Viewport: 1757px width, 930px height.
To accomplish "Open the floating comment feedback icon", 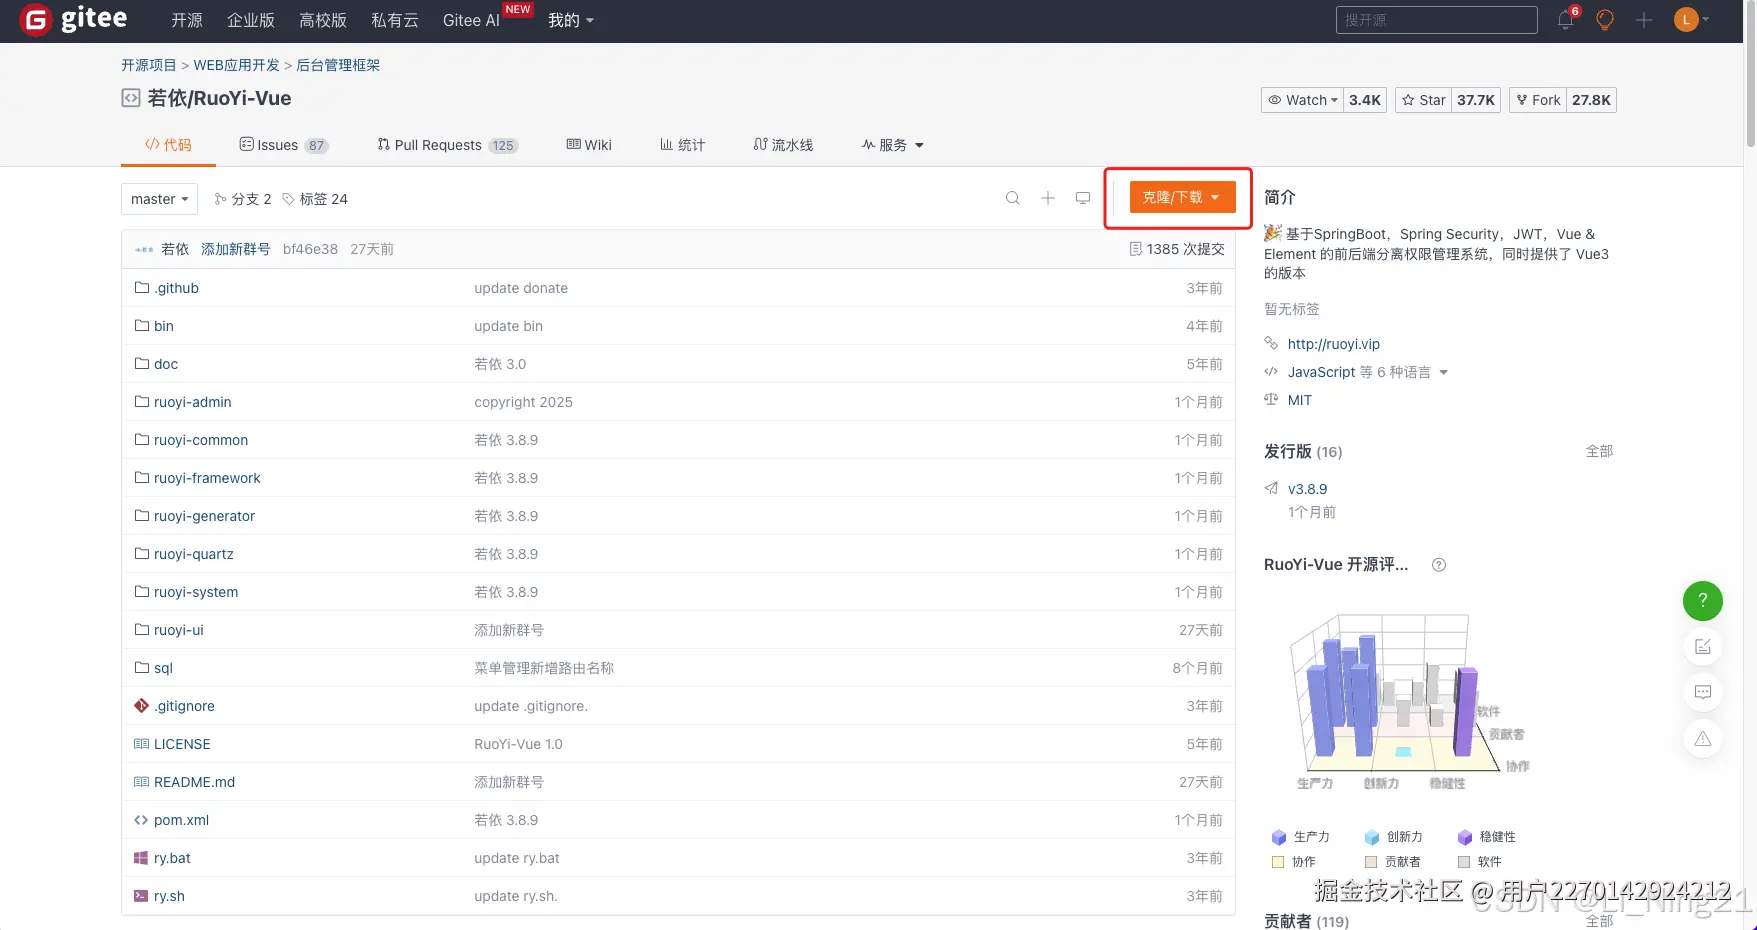I will (1703, 691).
